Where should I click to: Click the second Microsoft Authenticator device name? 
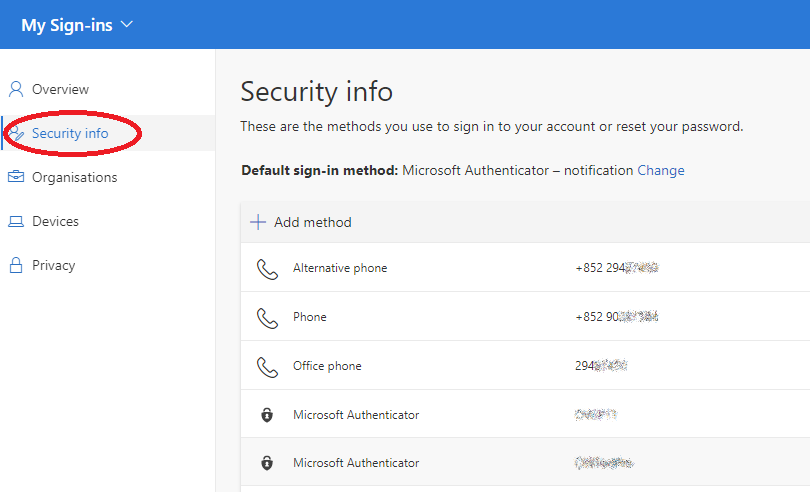[604, 463]
